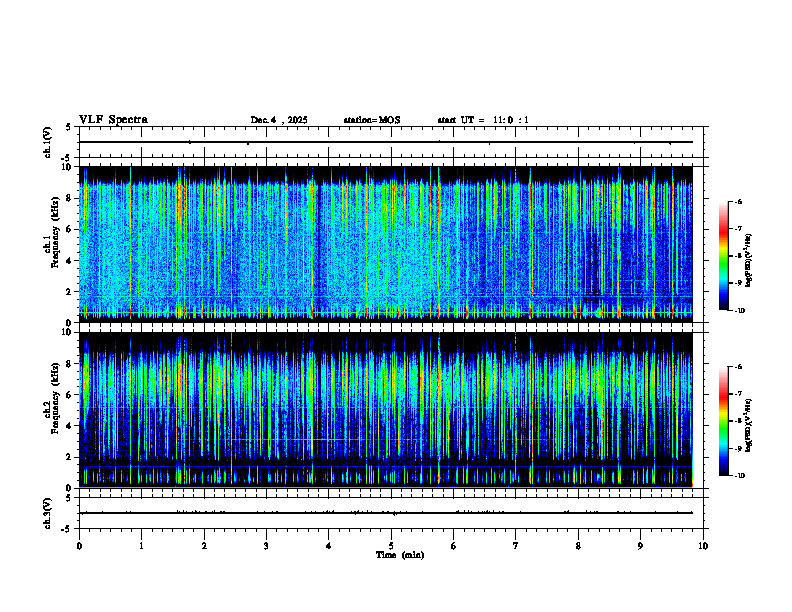Viewport: 792px width, 612px height.
Task: Select the "start UT = 11:0:1" header text
Action: pyautogui.click(x=483, y=120)
